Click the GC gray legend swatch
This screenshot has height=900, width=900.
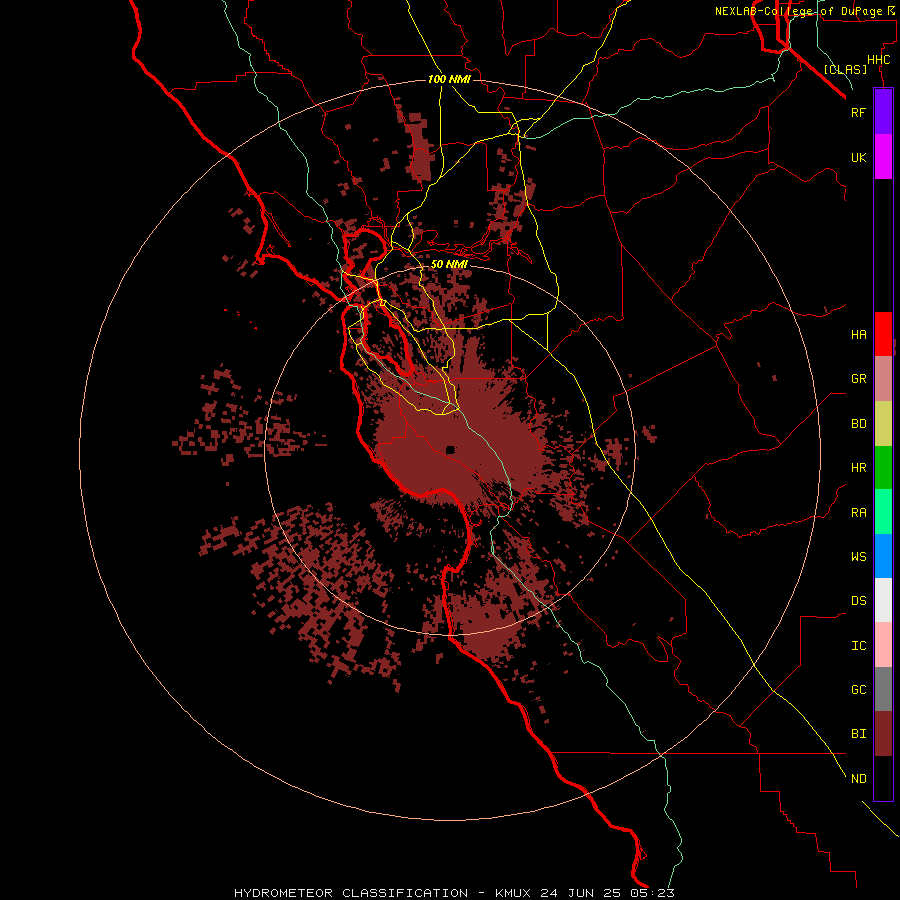(x=883, y=689)
